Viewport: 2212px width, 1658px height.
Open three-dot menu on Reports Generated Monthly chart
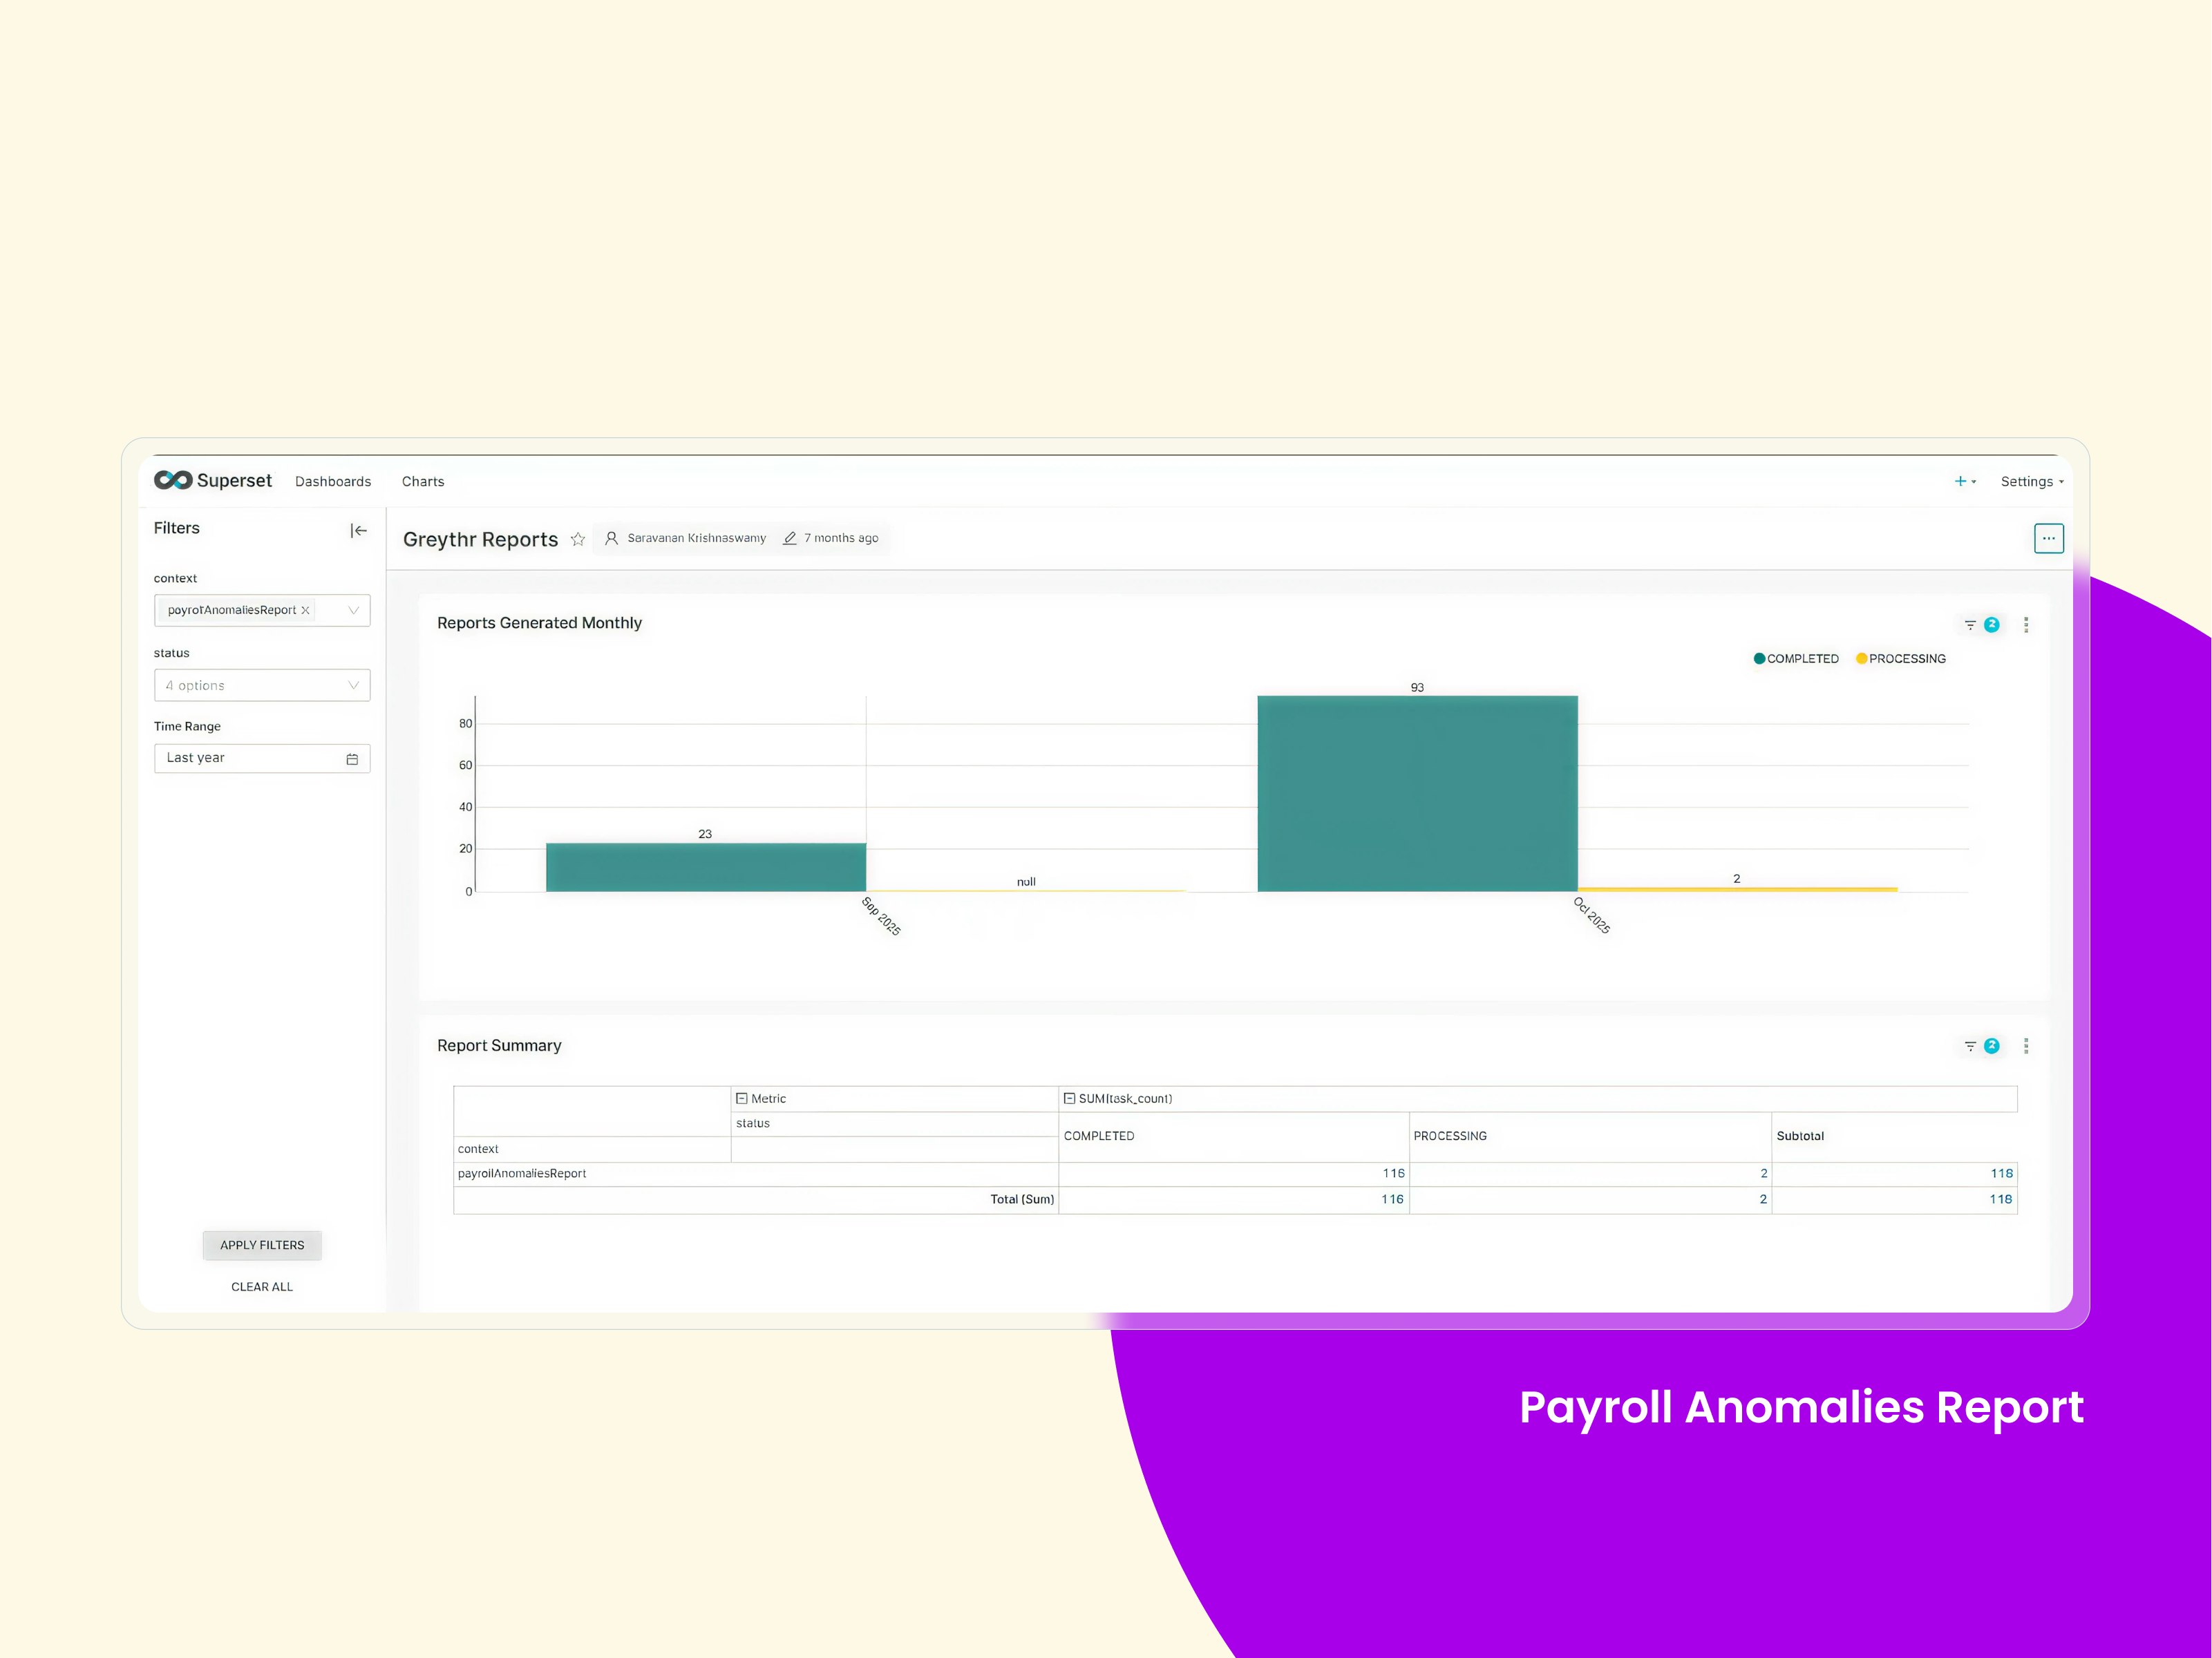[2026, 625]
